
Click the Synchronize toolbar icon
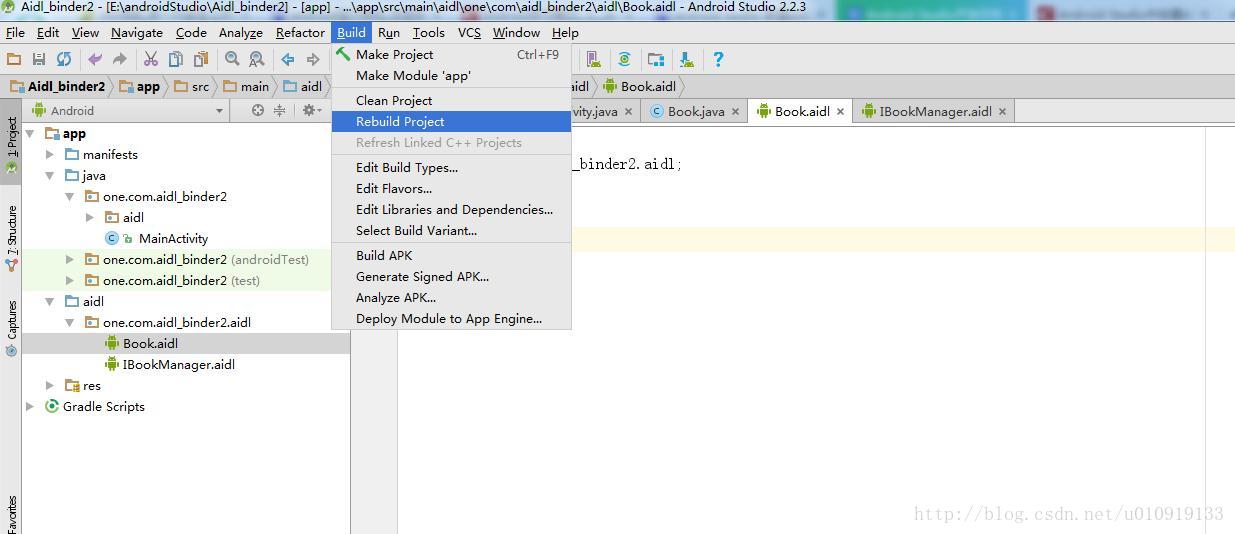point(64,59)
